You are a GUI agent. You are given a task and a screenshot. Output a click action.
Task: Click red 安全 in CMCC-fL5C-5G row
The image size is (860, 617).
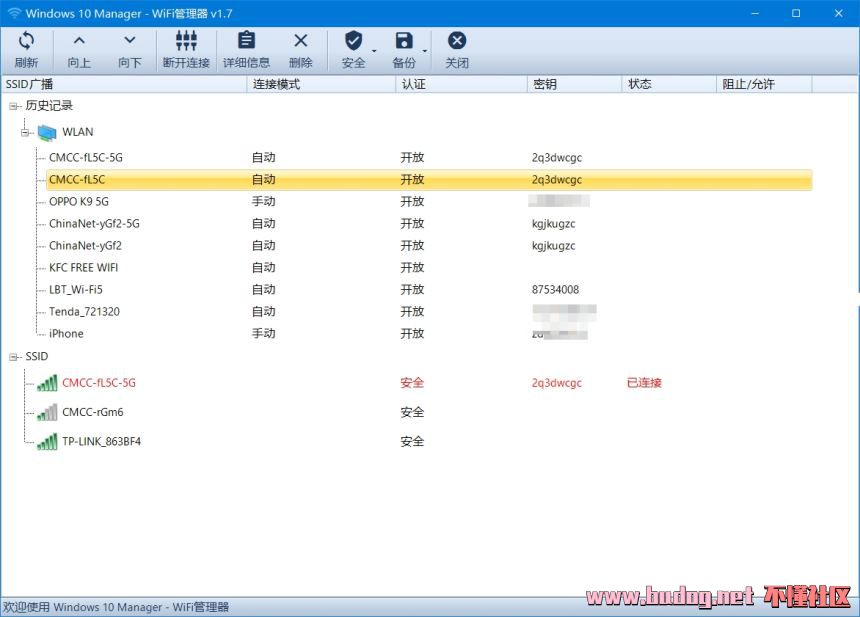pos(412,383)
